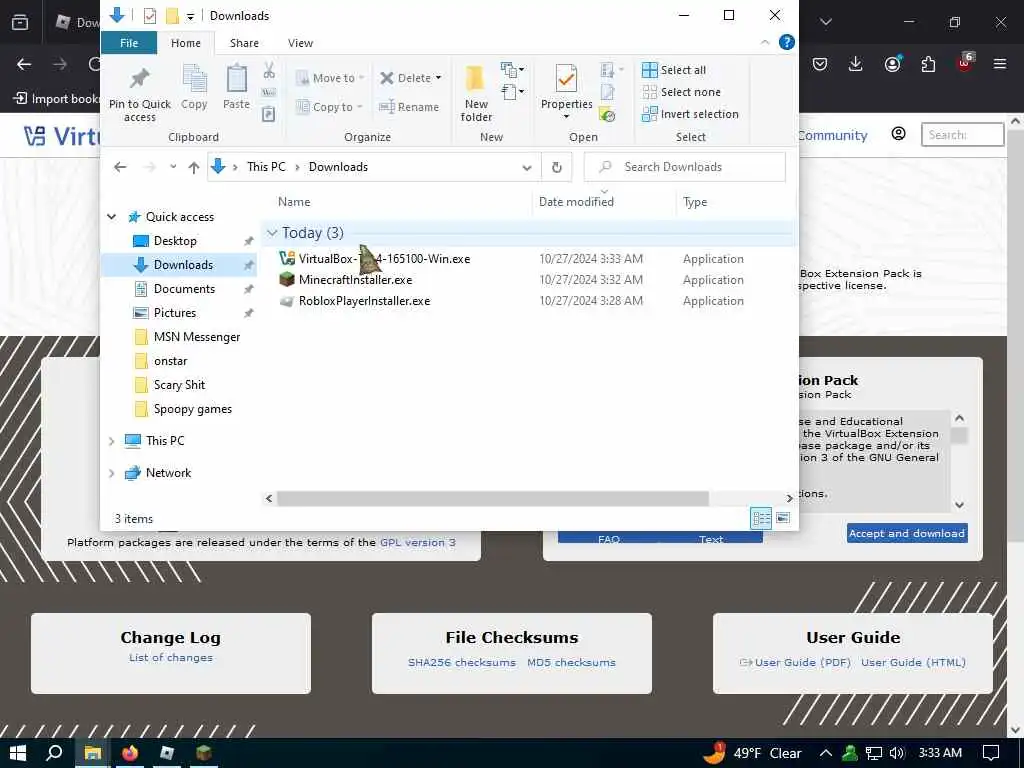Collapse the Today (3) group
The image size is (1024, 768).
[272, 233]
